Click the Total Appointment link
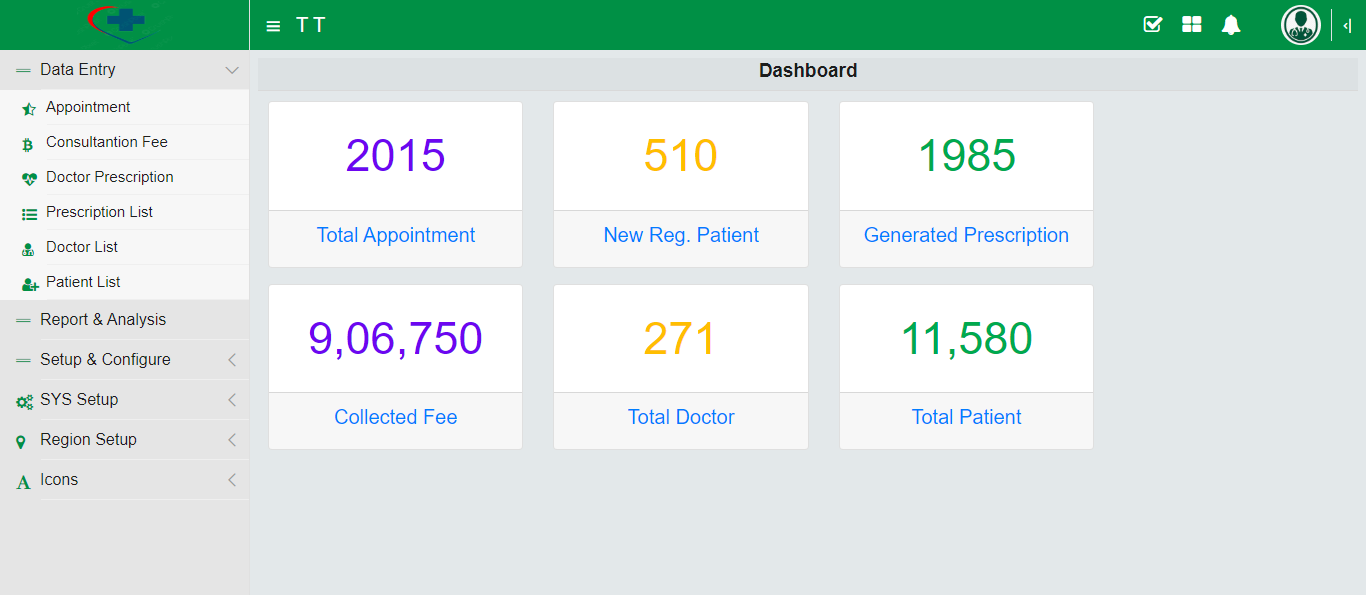The width and height of the screenshot is (1366, 595). click(x=395, y=235)
